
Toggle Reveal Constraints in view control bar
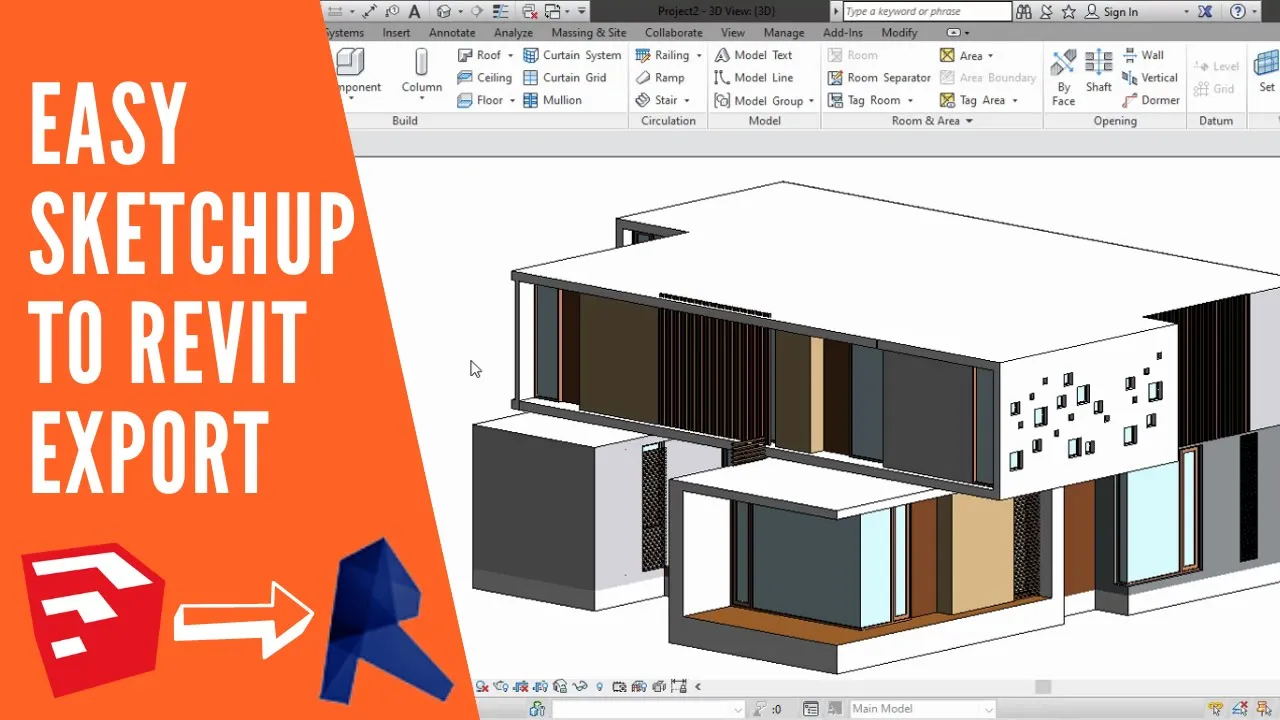pyautogui.click(x=679, y=686)
